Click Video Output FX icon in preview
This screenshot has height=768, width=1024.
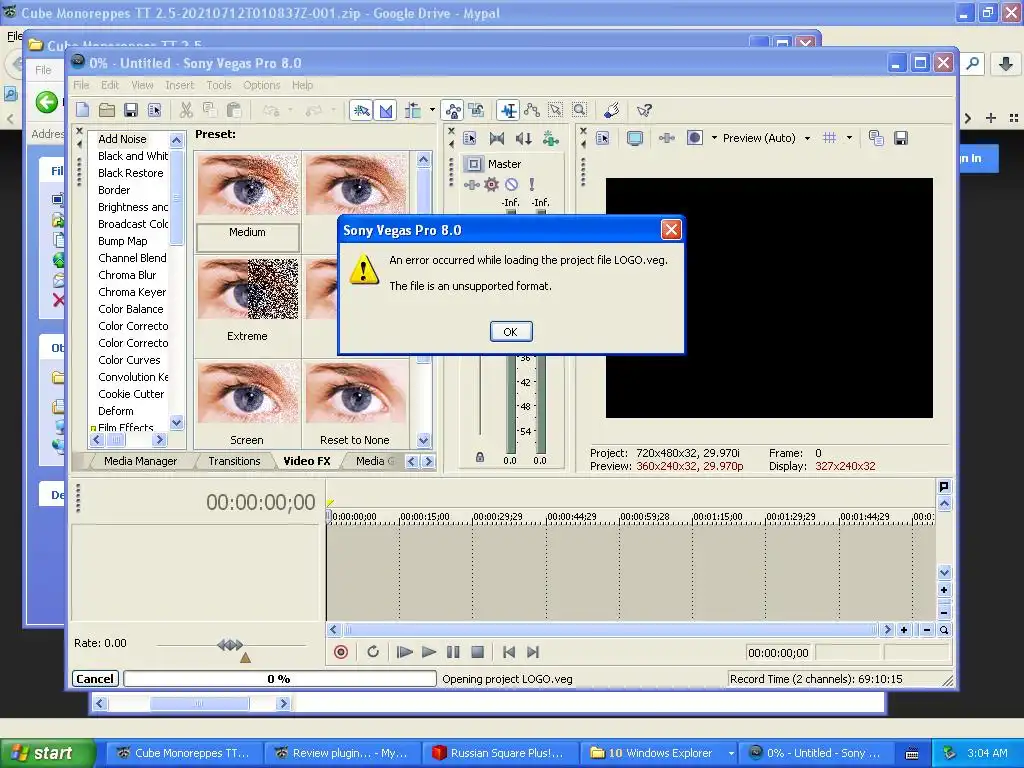pyautogui.click(x=667, y=138)
